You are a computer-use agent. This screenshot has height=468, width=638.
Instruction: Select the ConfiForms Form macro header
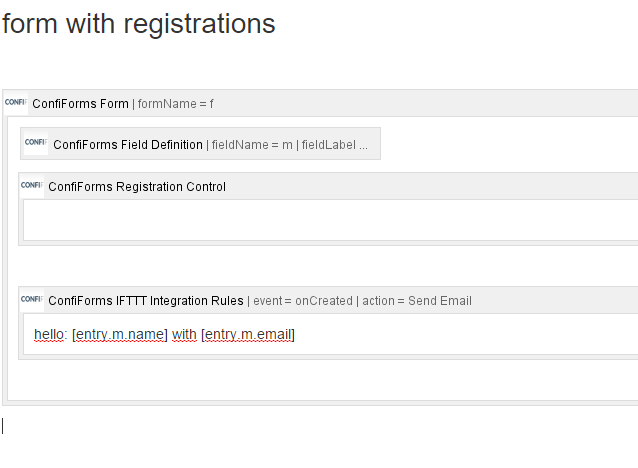pyautogui.click(x=321, y=103)
